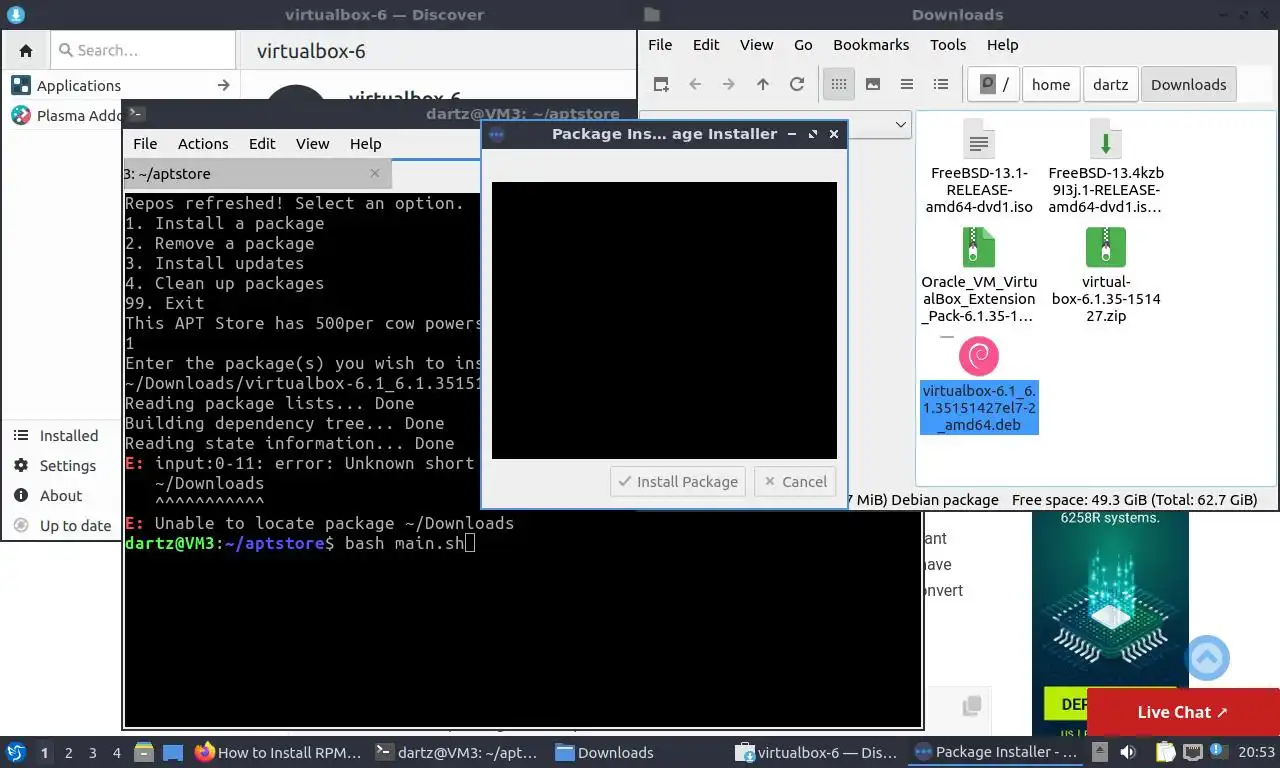This screenshot has width=1280, height=768.
Task: Select the virtualbox-6.1 deb package
Action: [x=979, y=385]
